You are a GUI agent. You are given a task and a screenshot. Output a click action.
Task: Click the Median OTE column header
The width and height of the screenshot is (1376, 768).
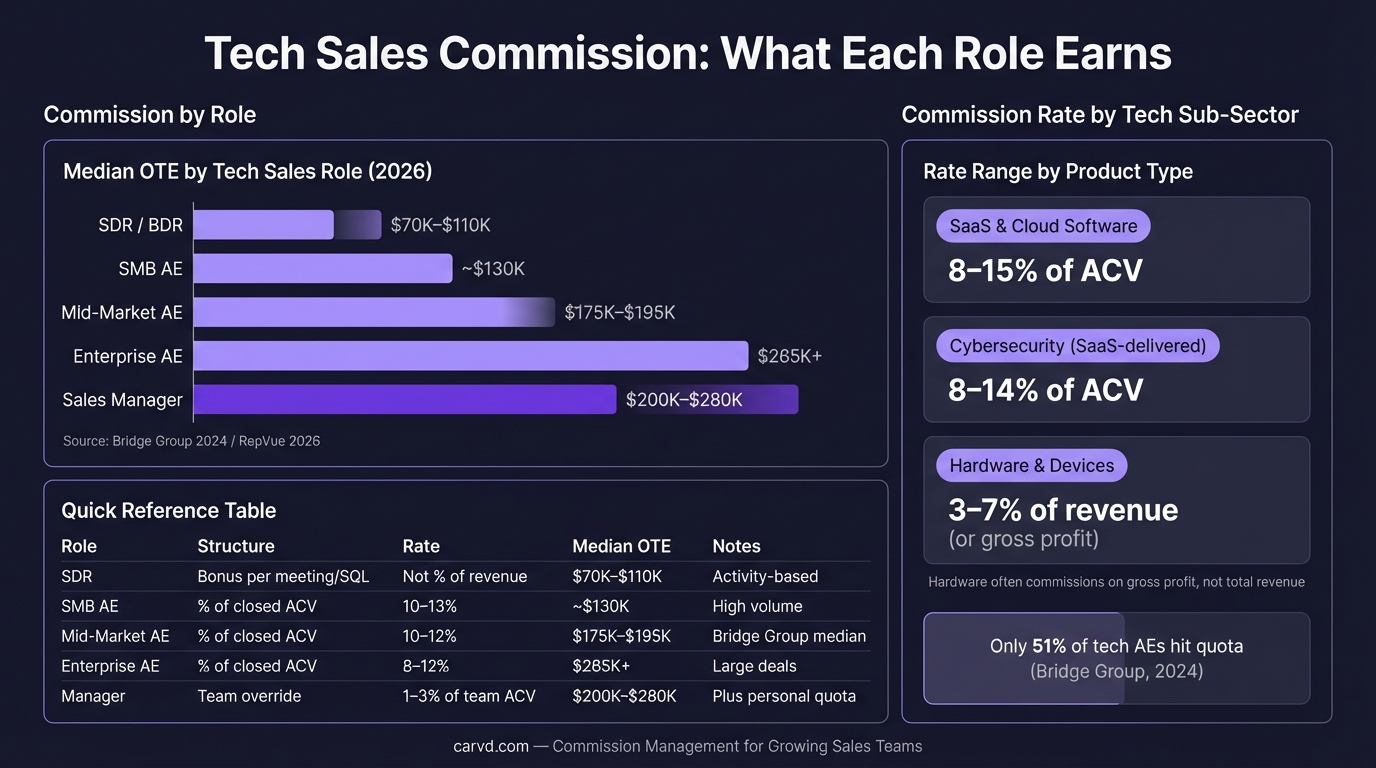tap(621, 546)
